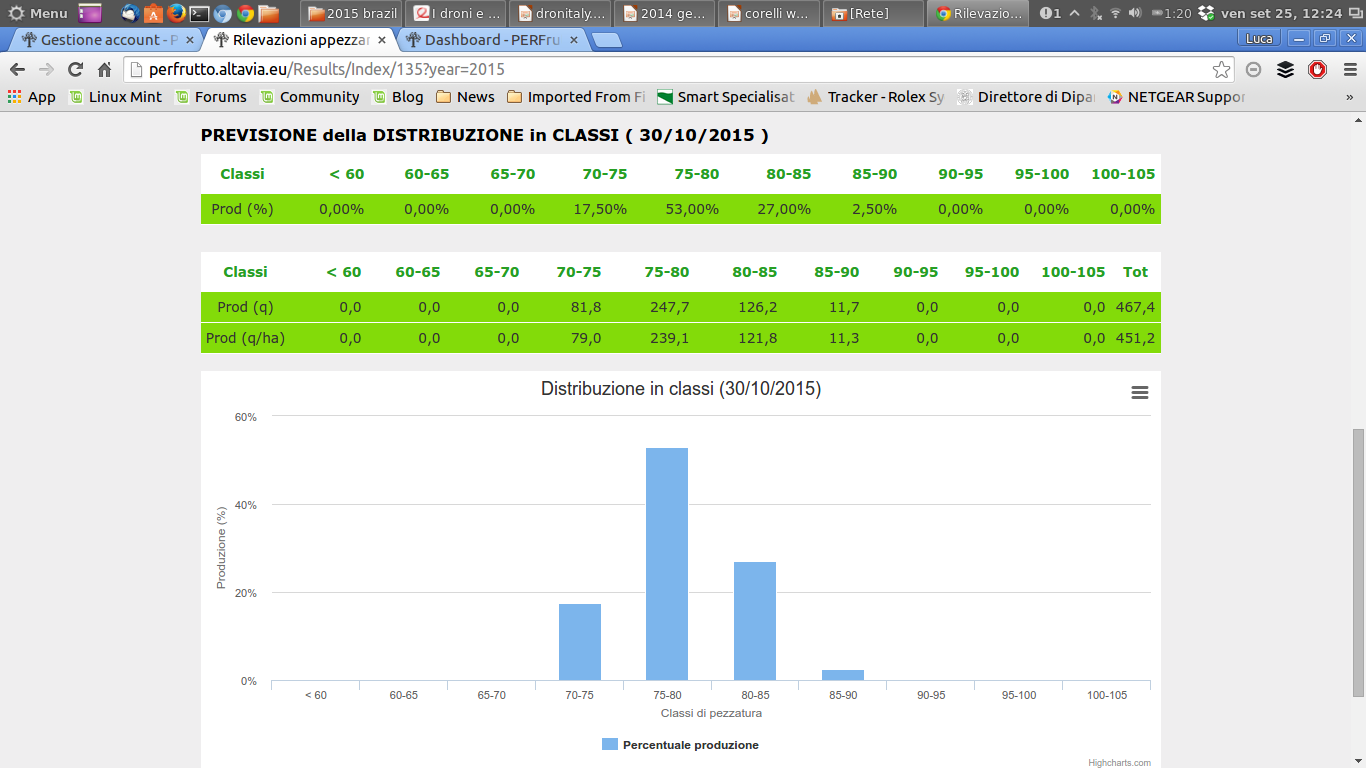This screenshot has height=768, width=1366.
Task: Open the 'Direttore di Dipar' bookmark
Action: click(x=1026, y=97)
